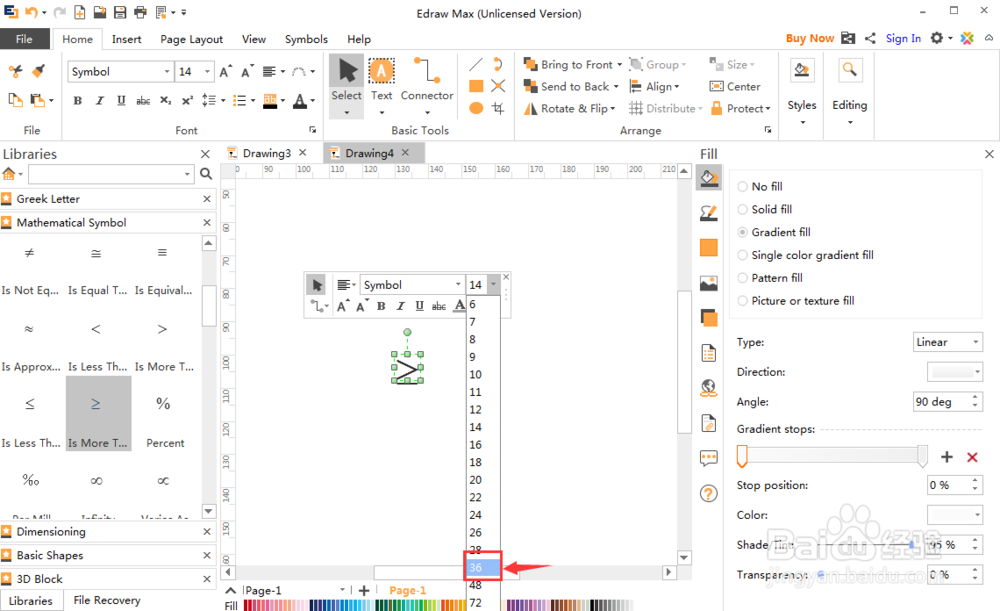
Task: Click the Buy Now link
Action: point(809,38)
